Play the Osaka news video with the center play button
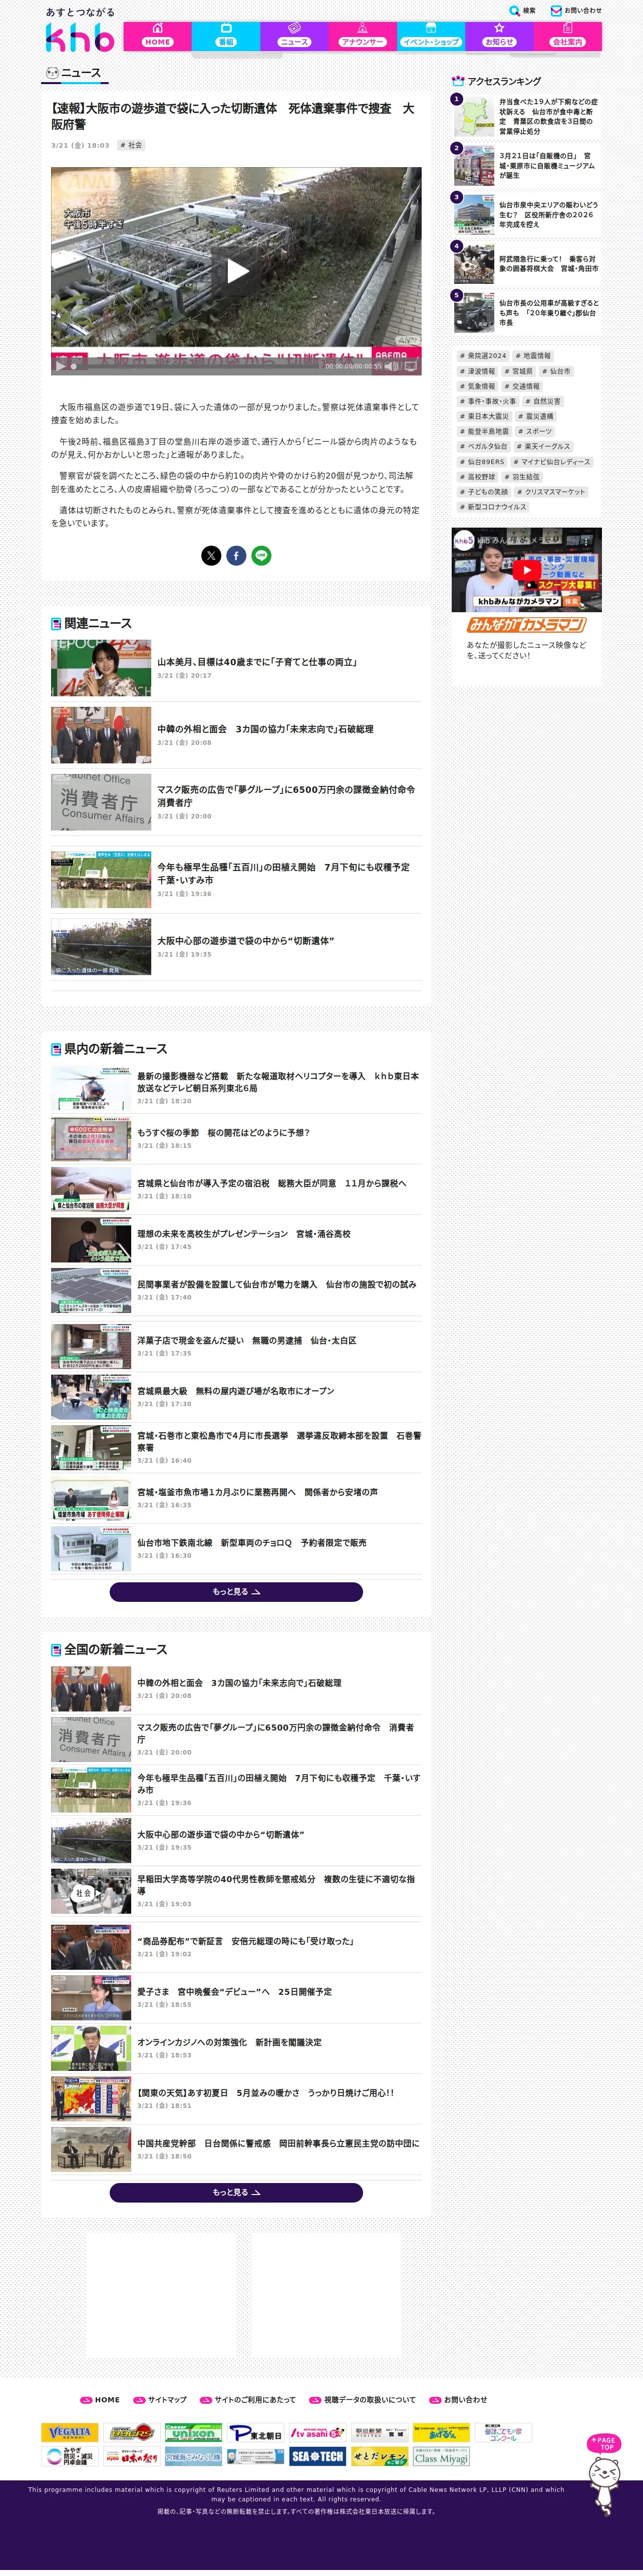 click(237, 271)
